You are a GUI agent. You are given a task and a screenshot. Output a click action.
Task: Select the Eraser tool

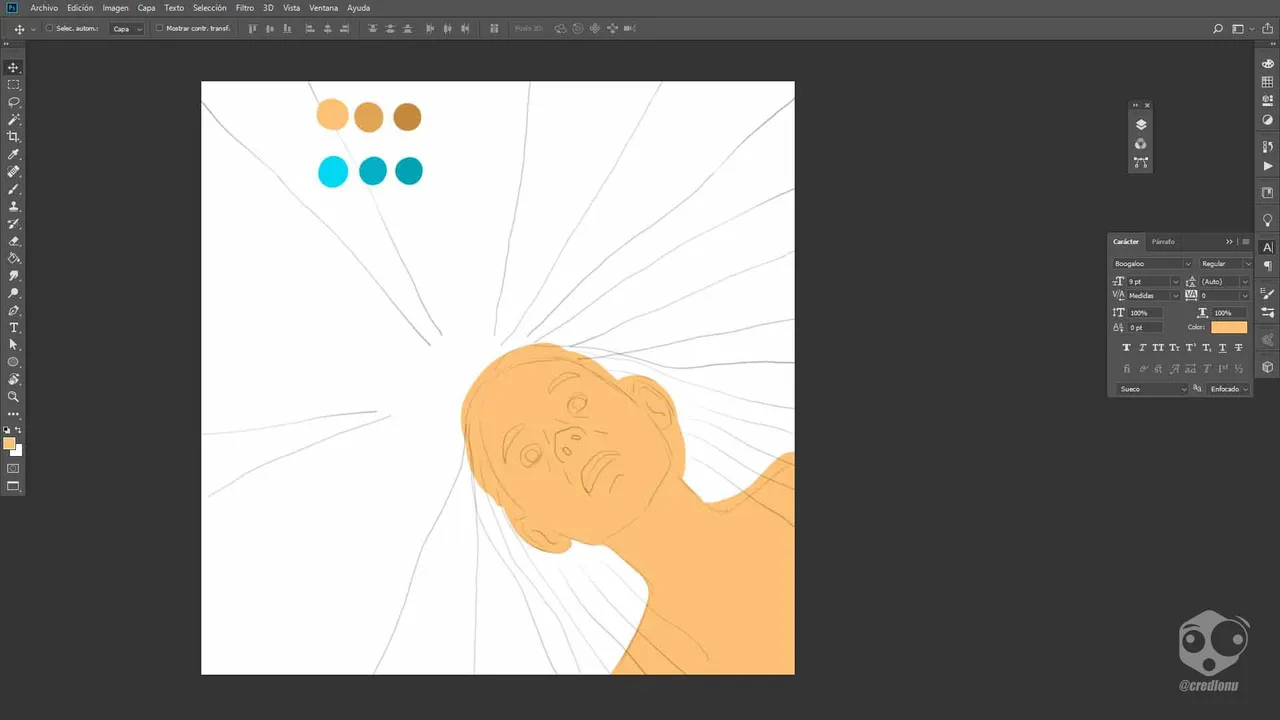click(x=14, y=241)
